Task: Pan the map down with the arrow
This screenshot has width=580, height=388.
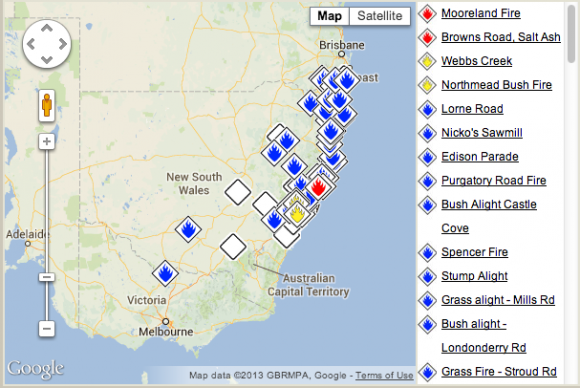Action: tap(47, 59)
